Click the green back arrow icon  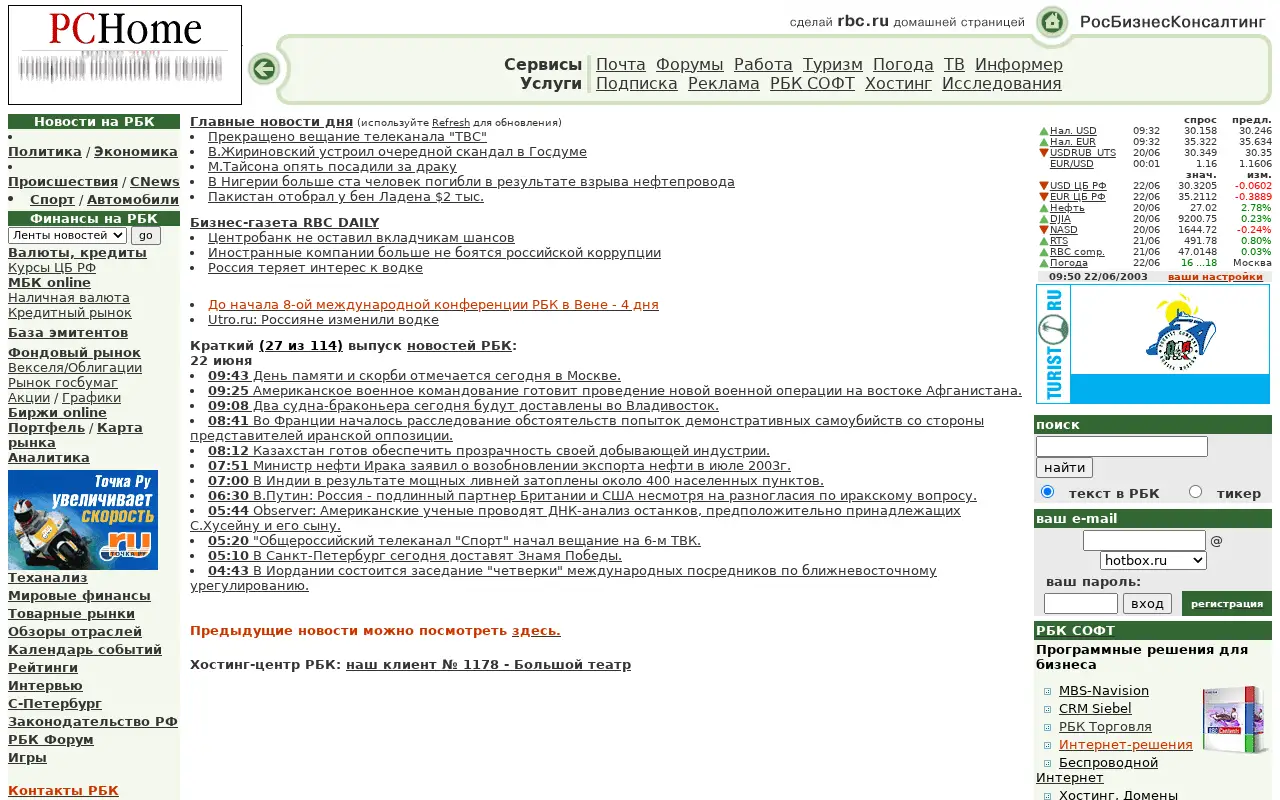pos(264,69)
